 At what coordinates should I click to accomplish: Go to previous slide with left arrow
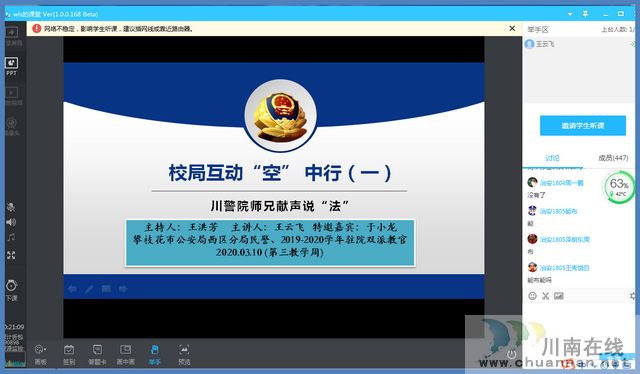(x=72, y=289)
